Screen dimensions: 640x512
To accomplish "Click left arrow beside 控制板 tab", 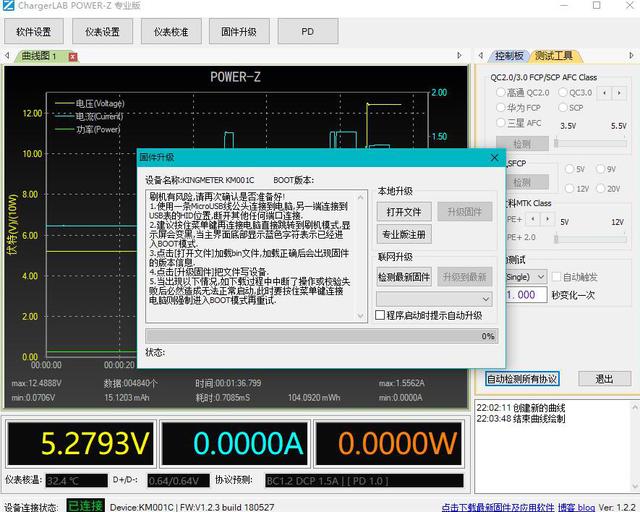I will (x=481, y=56).
